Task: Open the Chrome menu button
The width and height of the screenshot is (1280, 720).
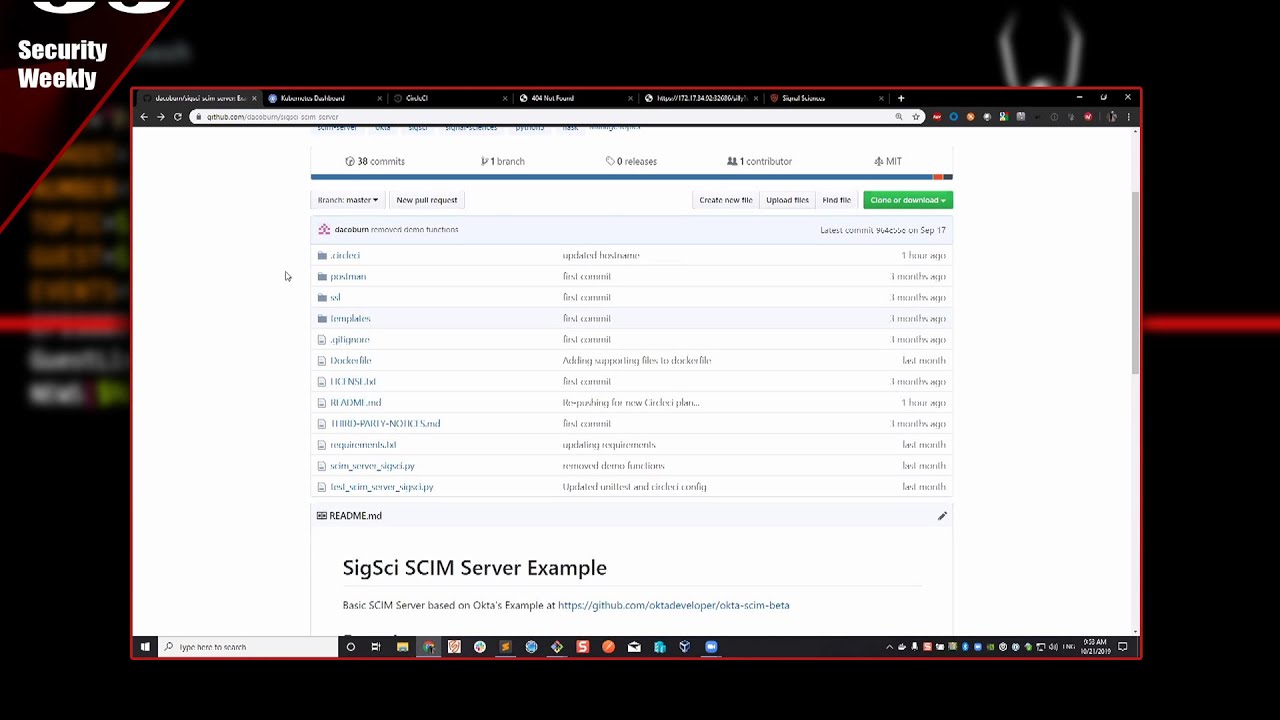Action: 1128,117
